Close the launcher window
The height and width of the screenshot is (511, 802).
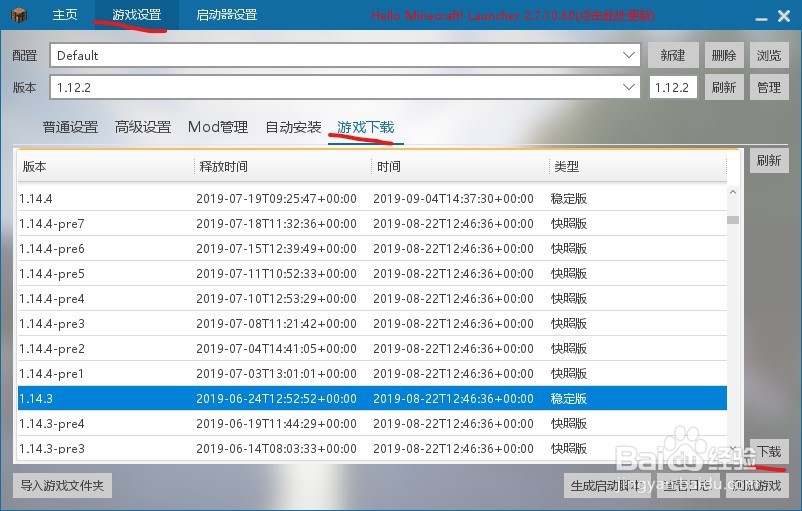tap(784, 16)
